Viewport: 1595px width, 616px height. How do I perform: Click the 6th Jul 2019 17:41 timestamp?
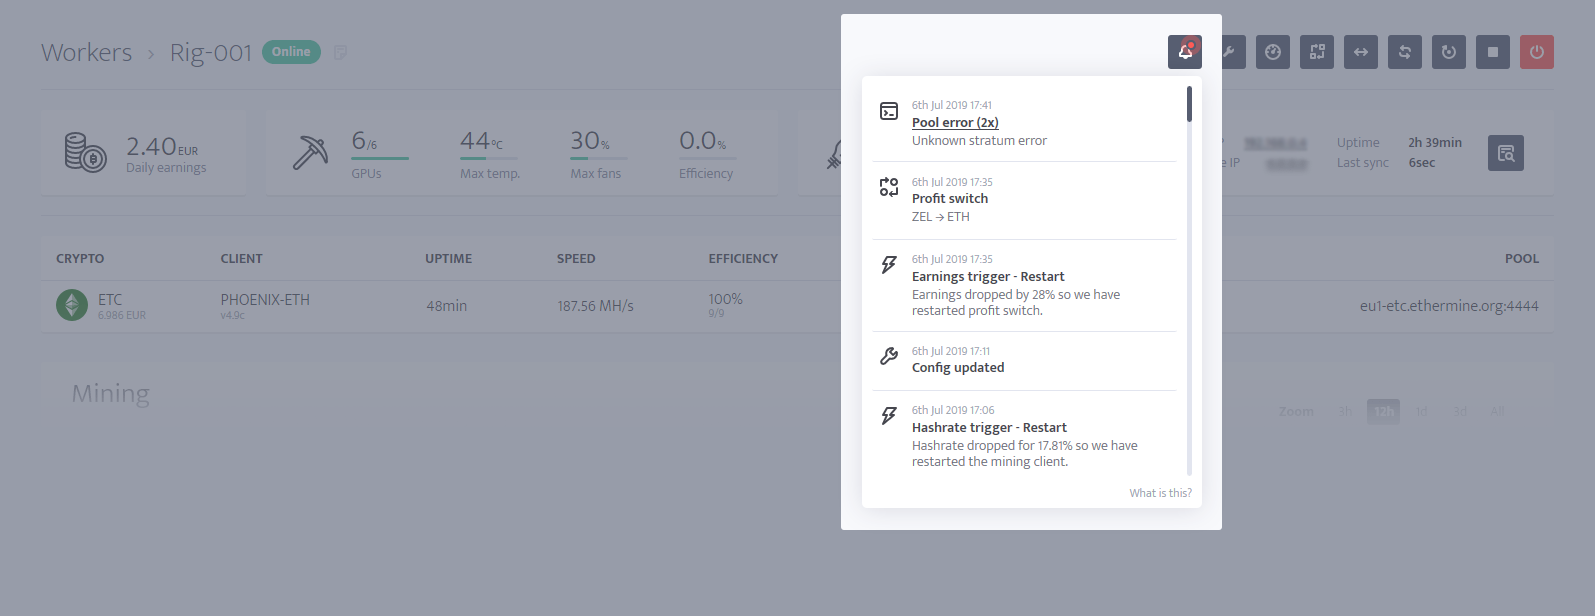pos(952,105)
